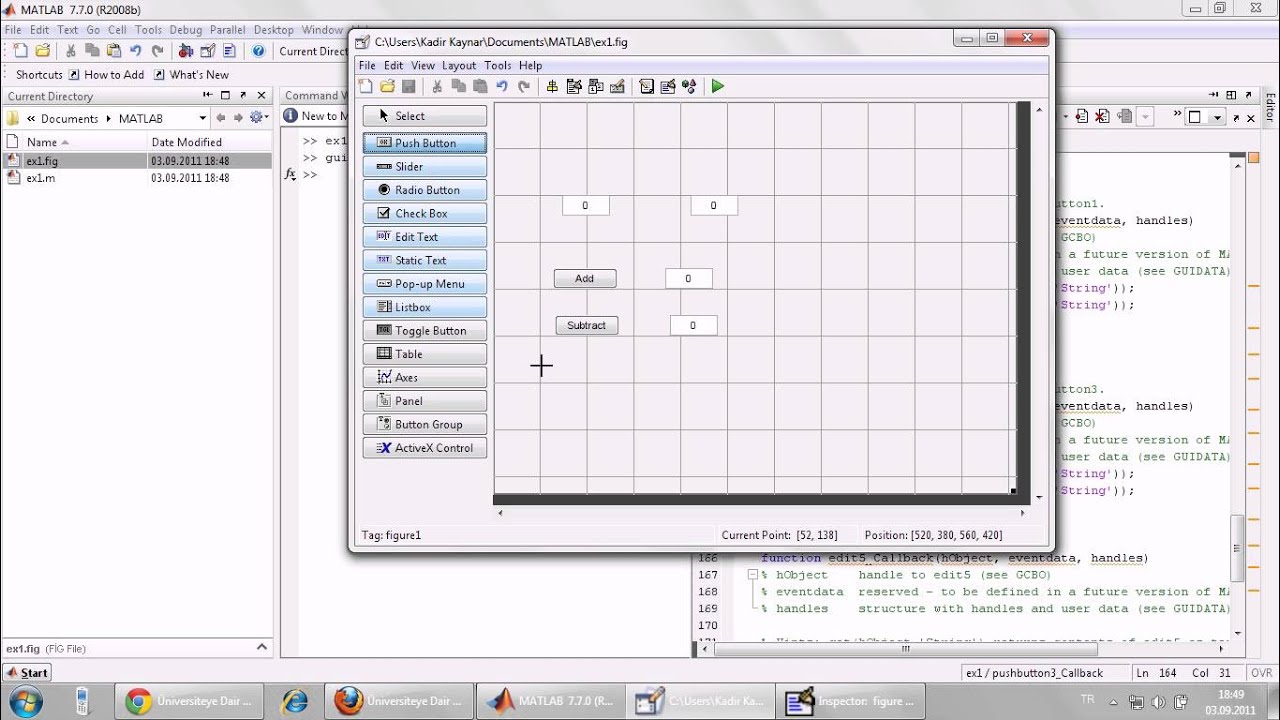Choose ActiveX Control component in palette

point(425,448)
